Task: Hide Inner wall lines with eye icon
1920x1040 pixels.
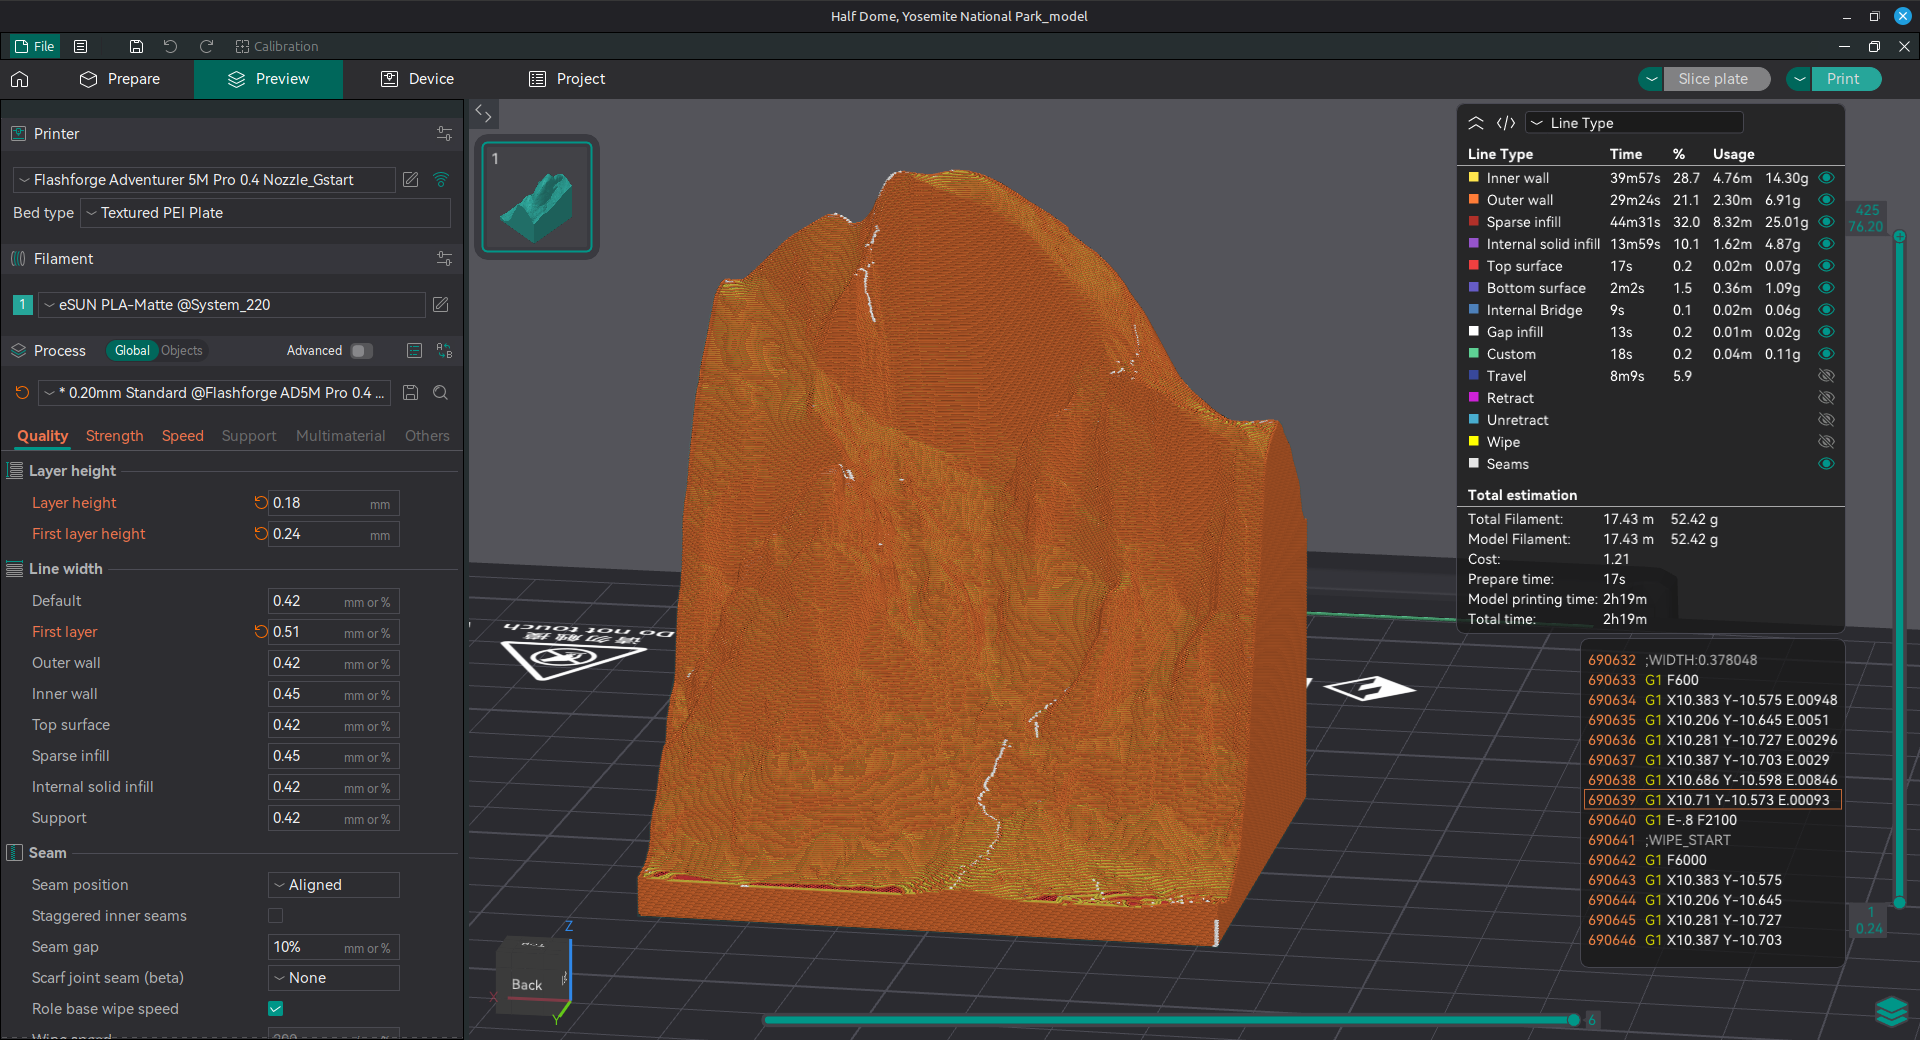Action: [1826, 178]
